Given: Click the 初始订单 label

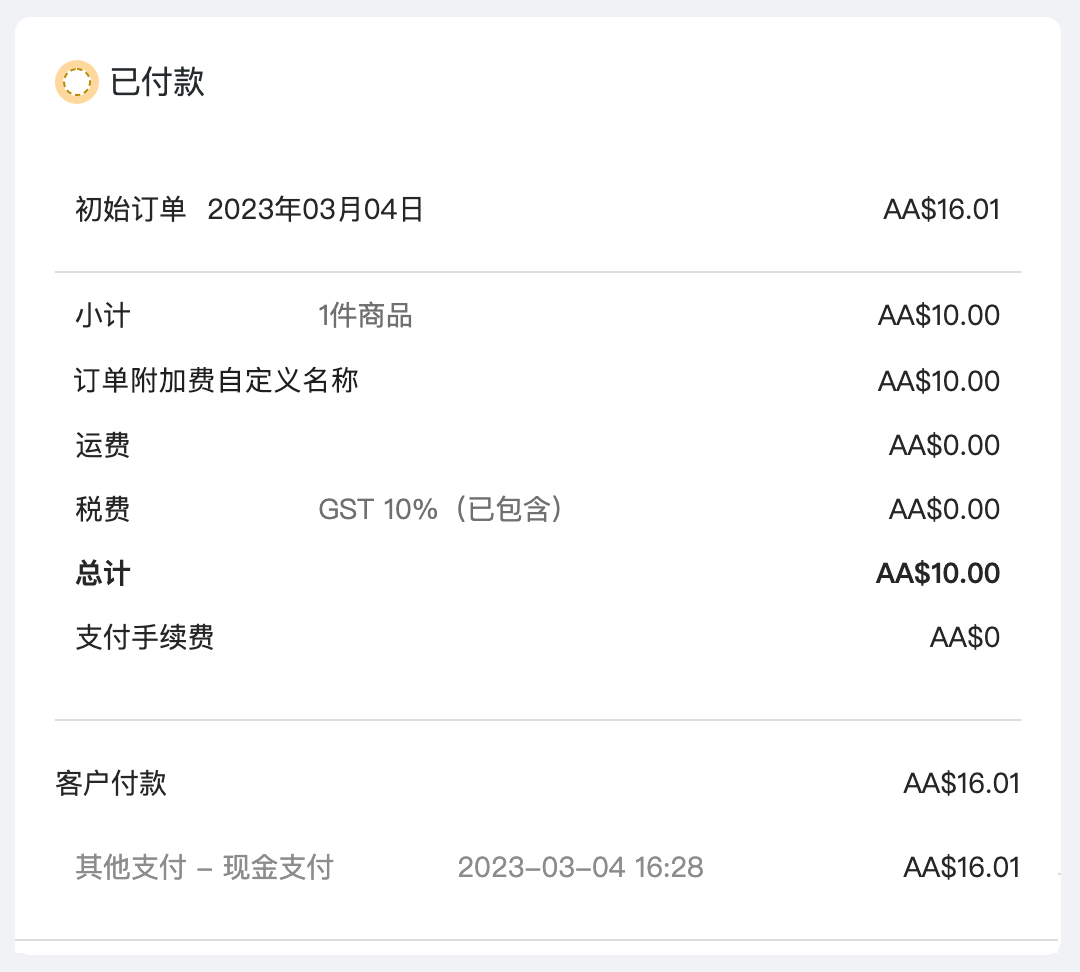Looking at the screenshot, I should pos(130,209).
